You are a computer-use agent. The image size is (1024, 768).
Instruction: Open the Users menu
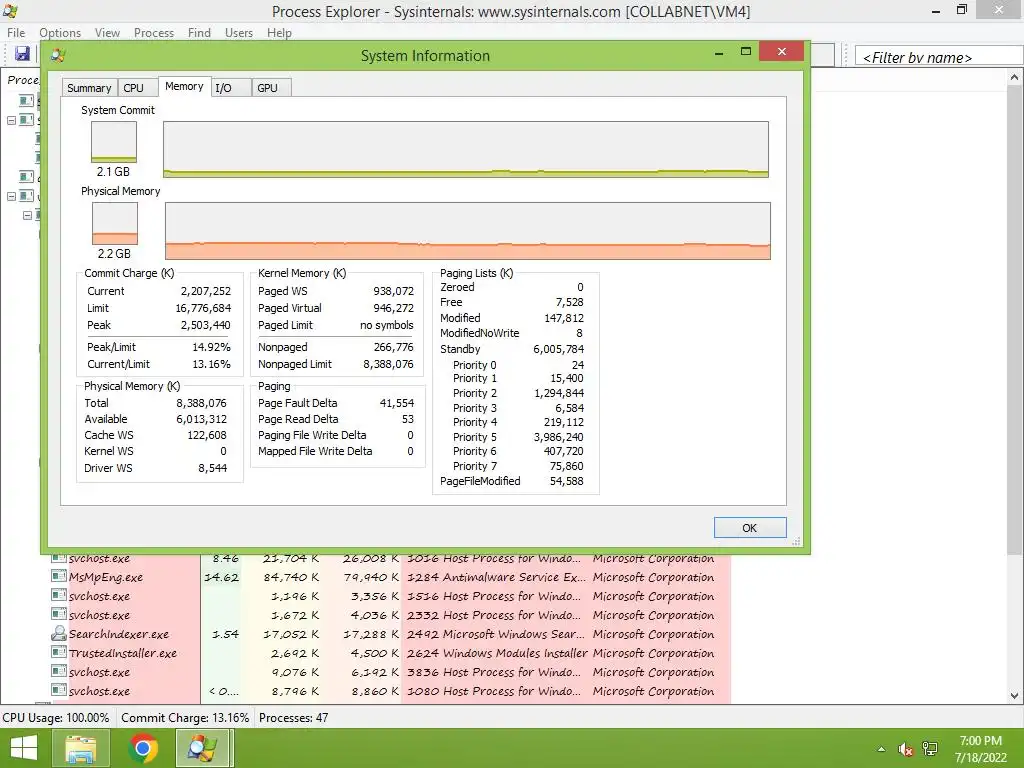[239, 33]
